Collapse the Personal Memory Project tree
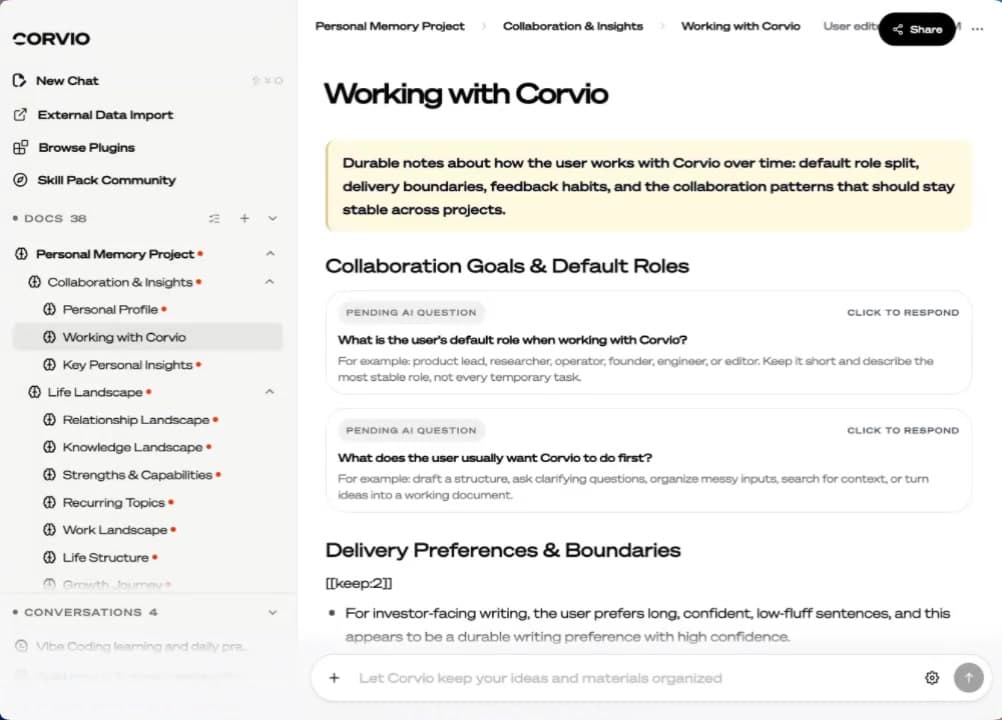Viewport: 1002px width, 720px height. tap(270, 253)
